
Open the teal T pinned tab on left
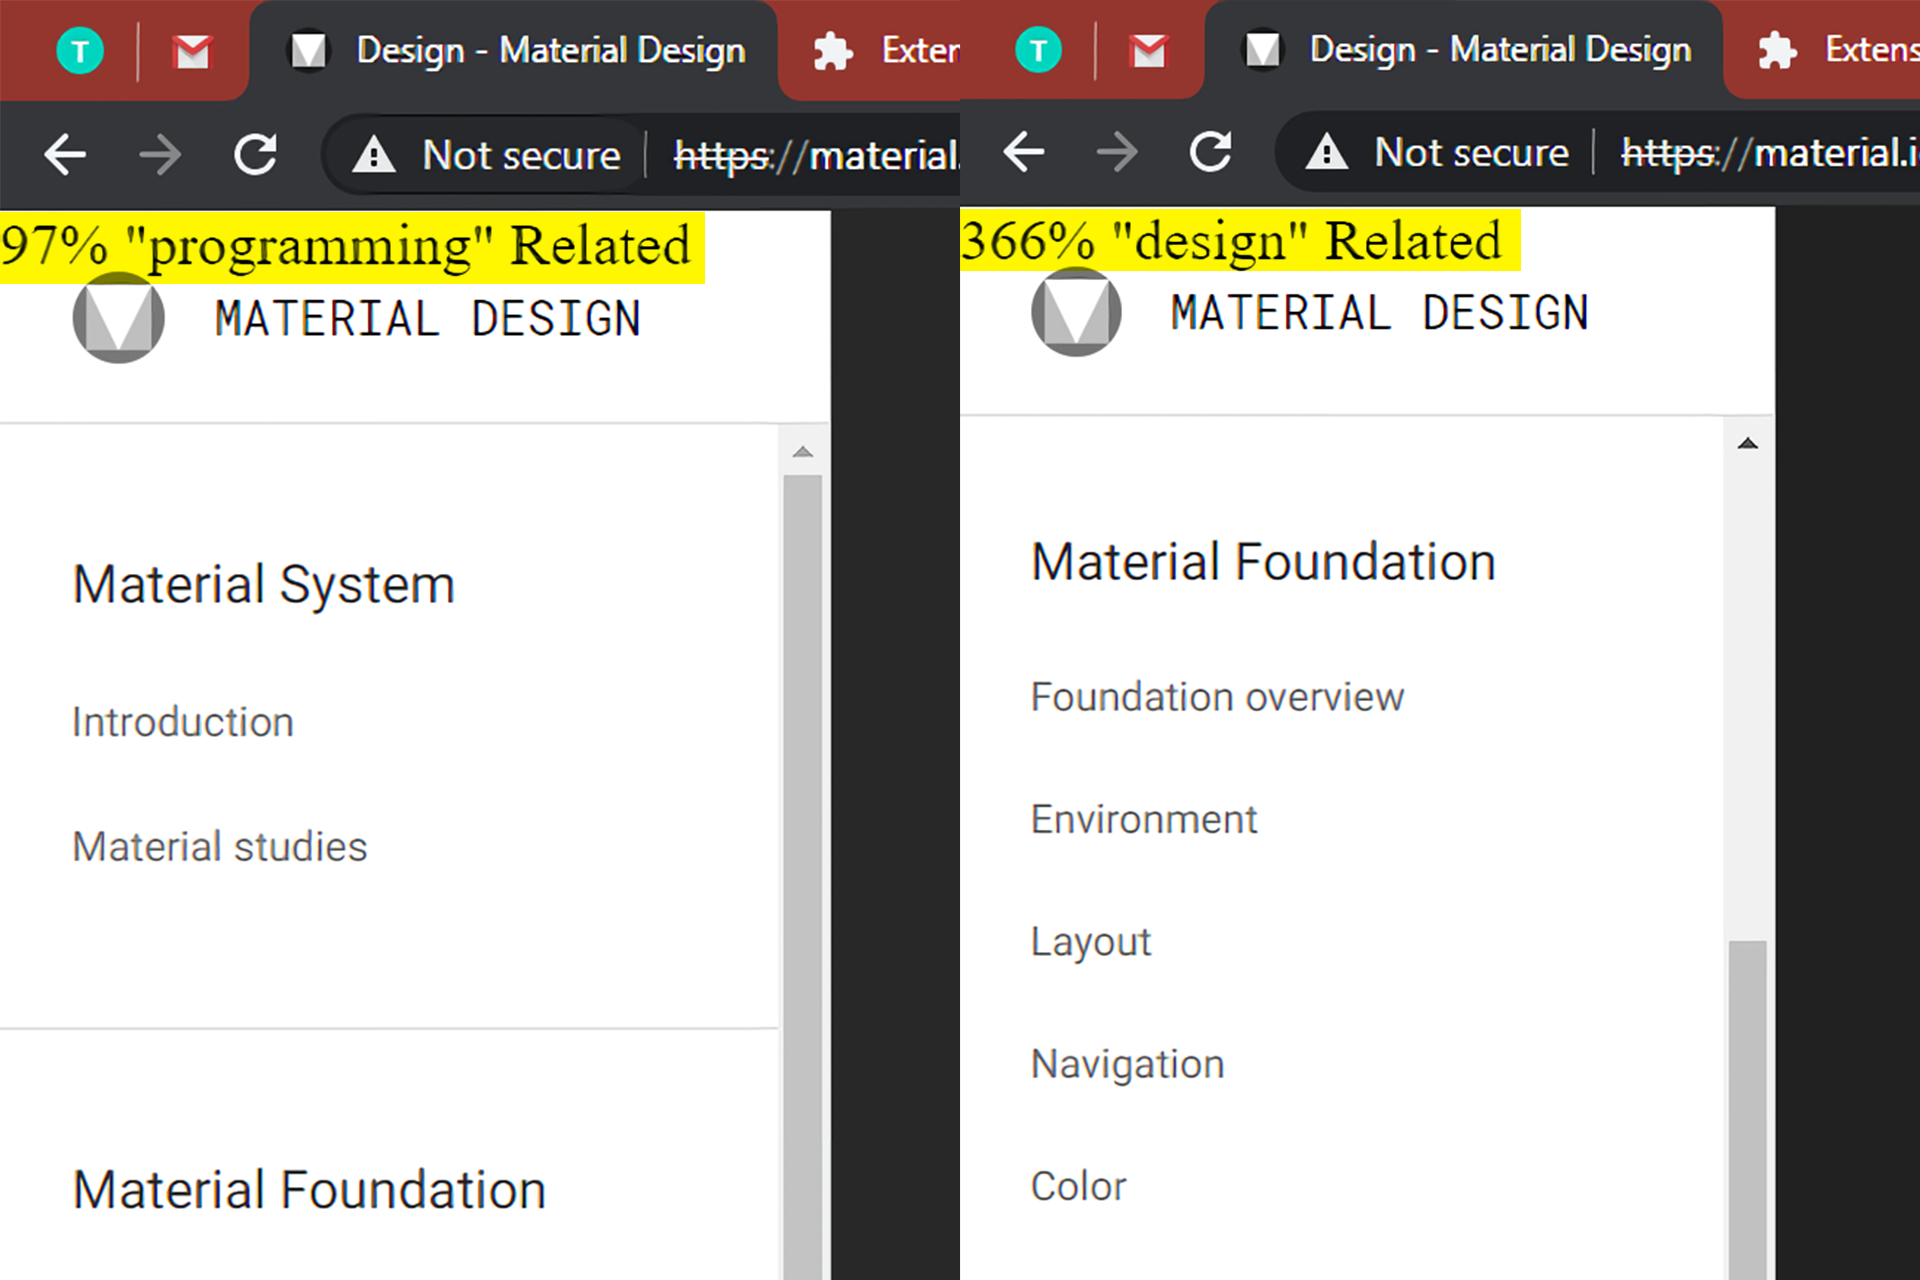(x=80, y=51)
